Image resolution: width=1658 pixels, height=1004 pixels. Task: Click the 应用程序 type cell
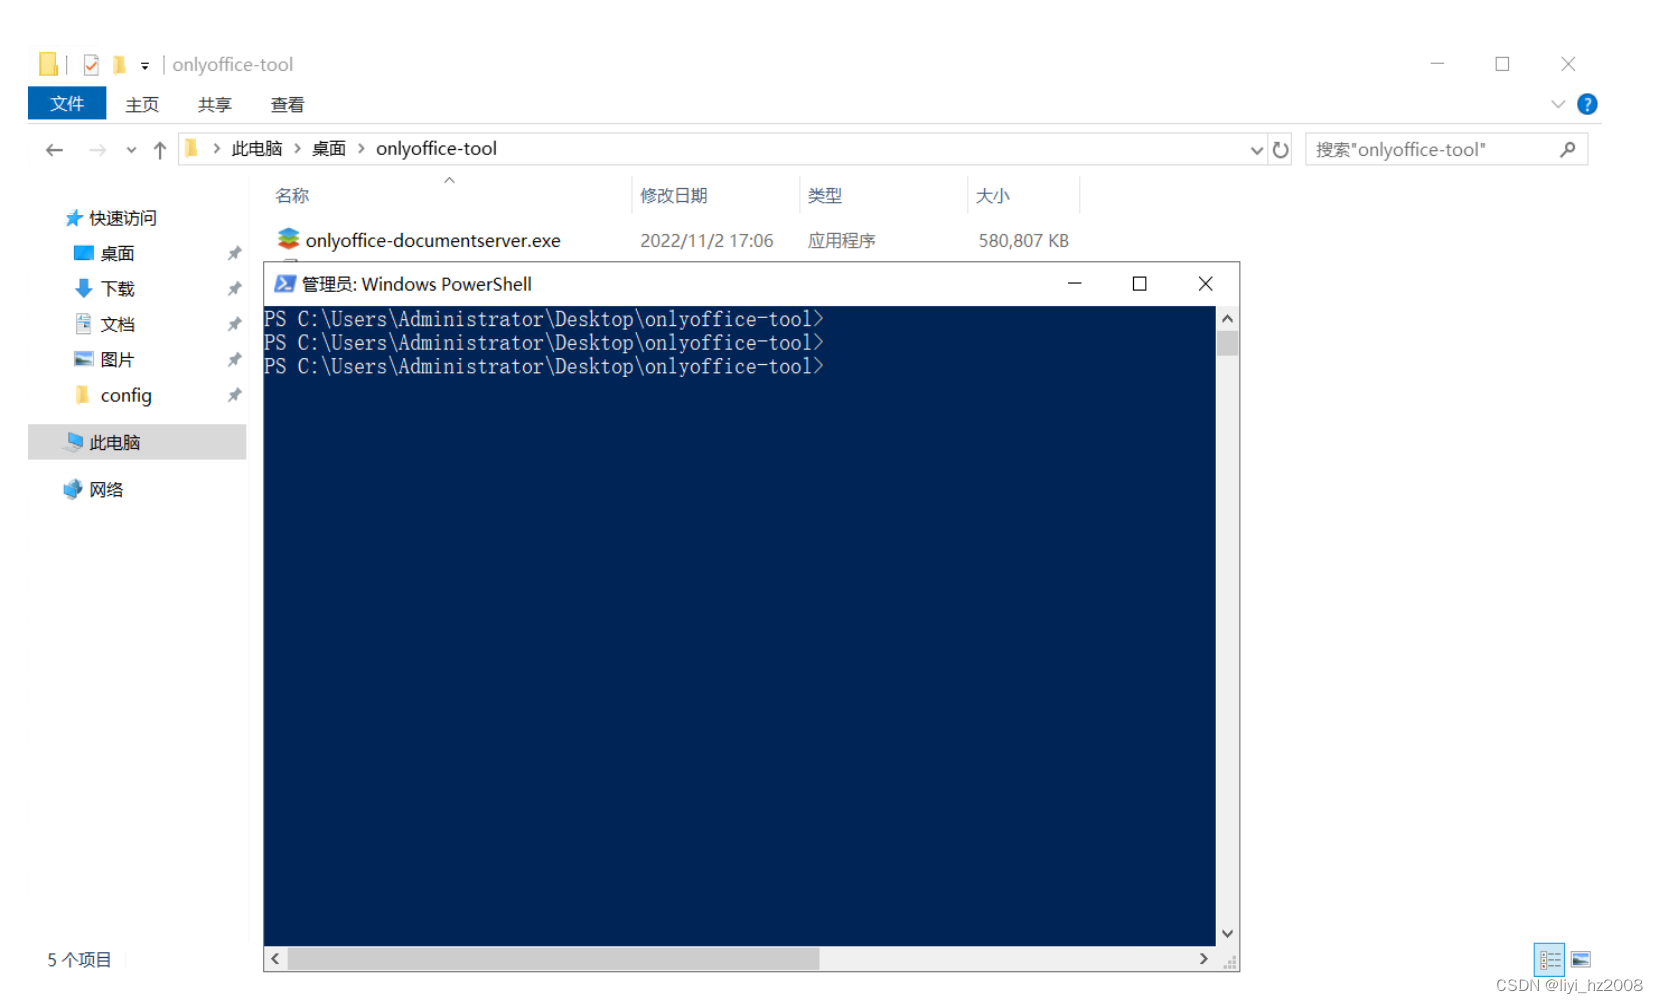point(842,241)
